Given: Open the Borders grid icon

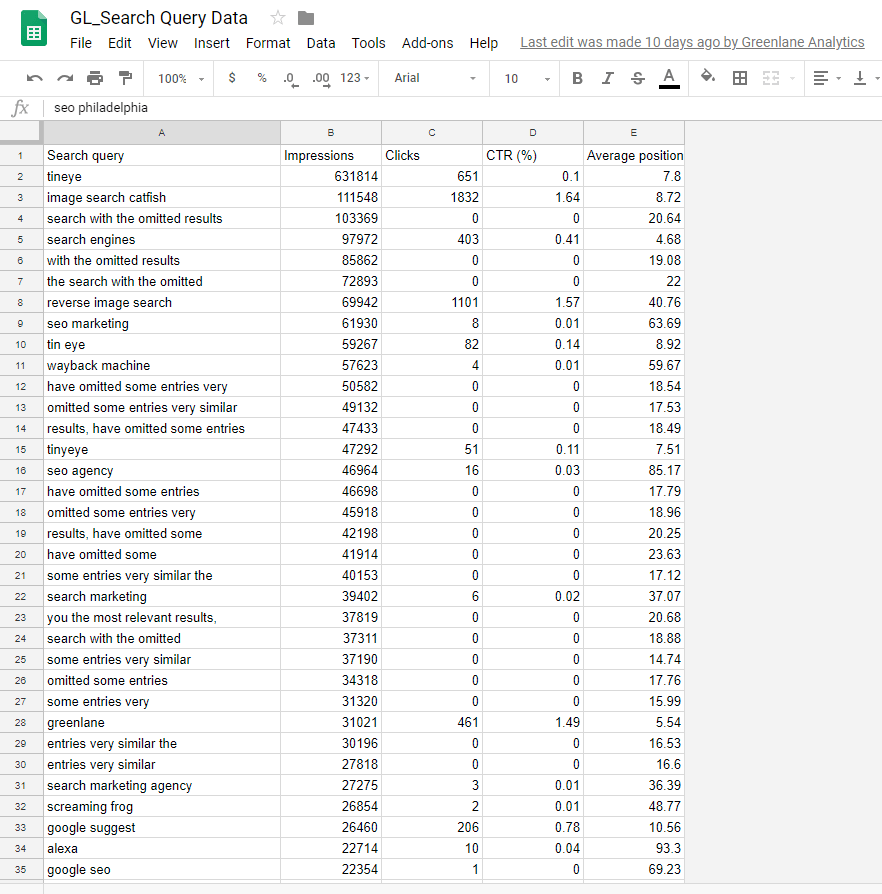Looking at the screenshot, I should tap(740, 78).
